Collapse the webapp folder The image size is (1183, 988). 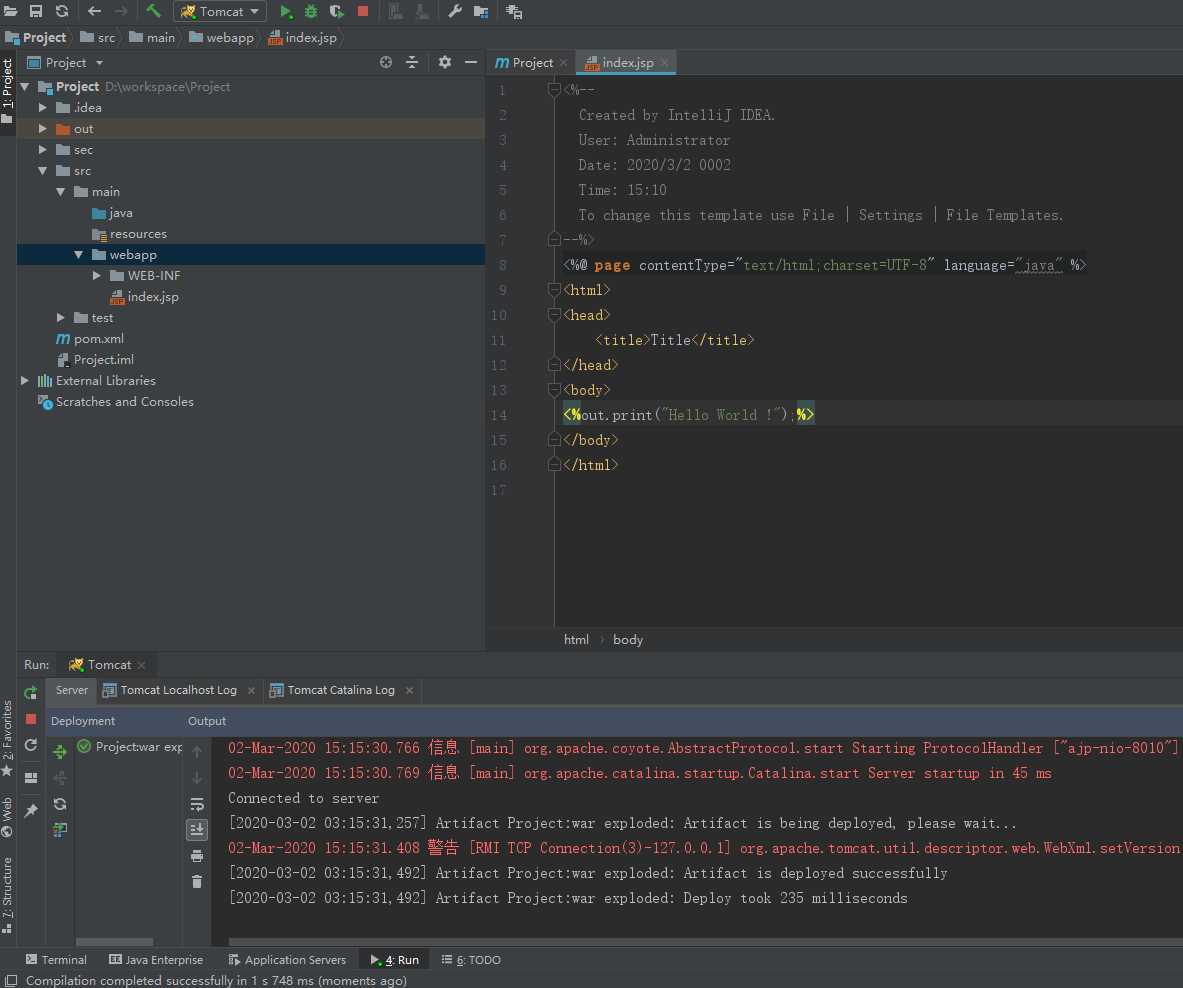point(78,255)
